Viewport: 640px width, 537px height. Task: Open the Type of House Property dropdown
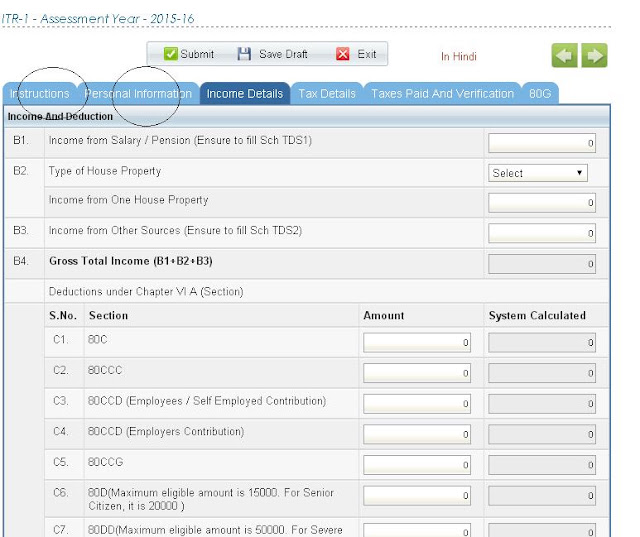point(538,173)
